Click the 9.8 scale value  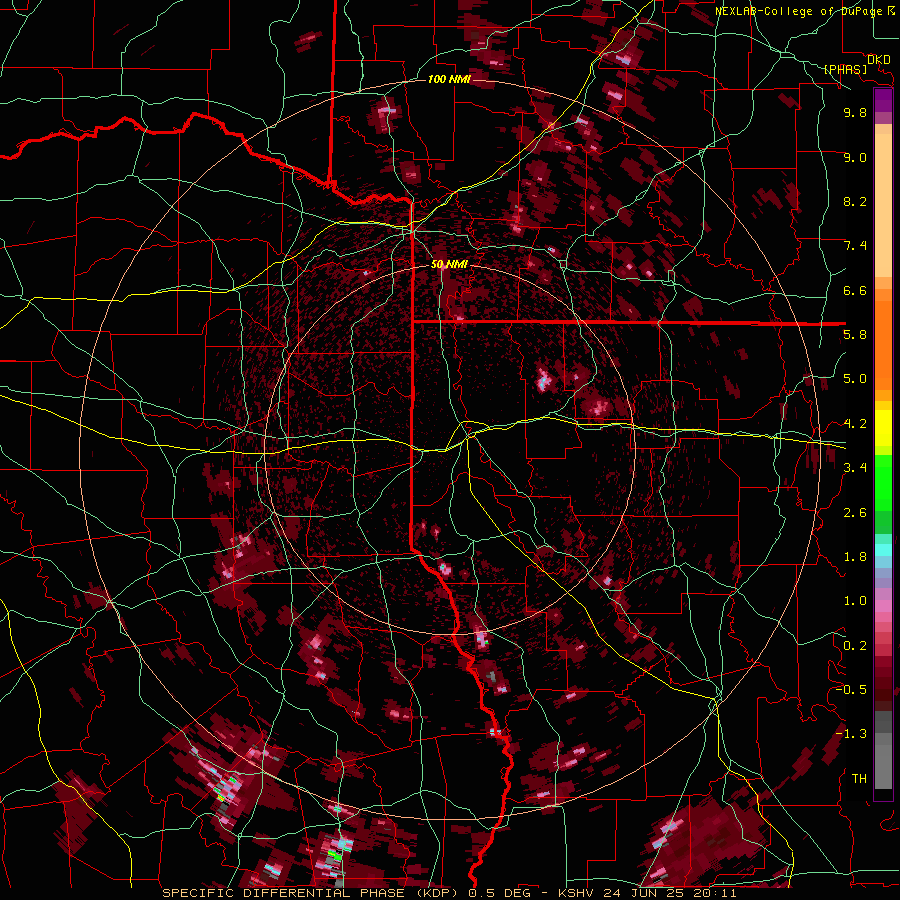[855, 112]
